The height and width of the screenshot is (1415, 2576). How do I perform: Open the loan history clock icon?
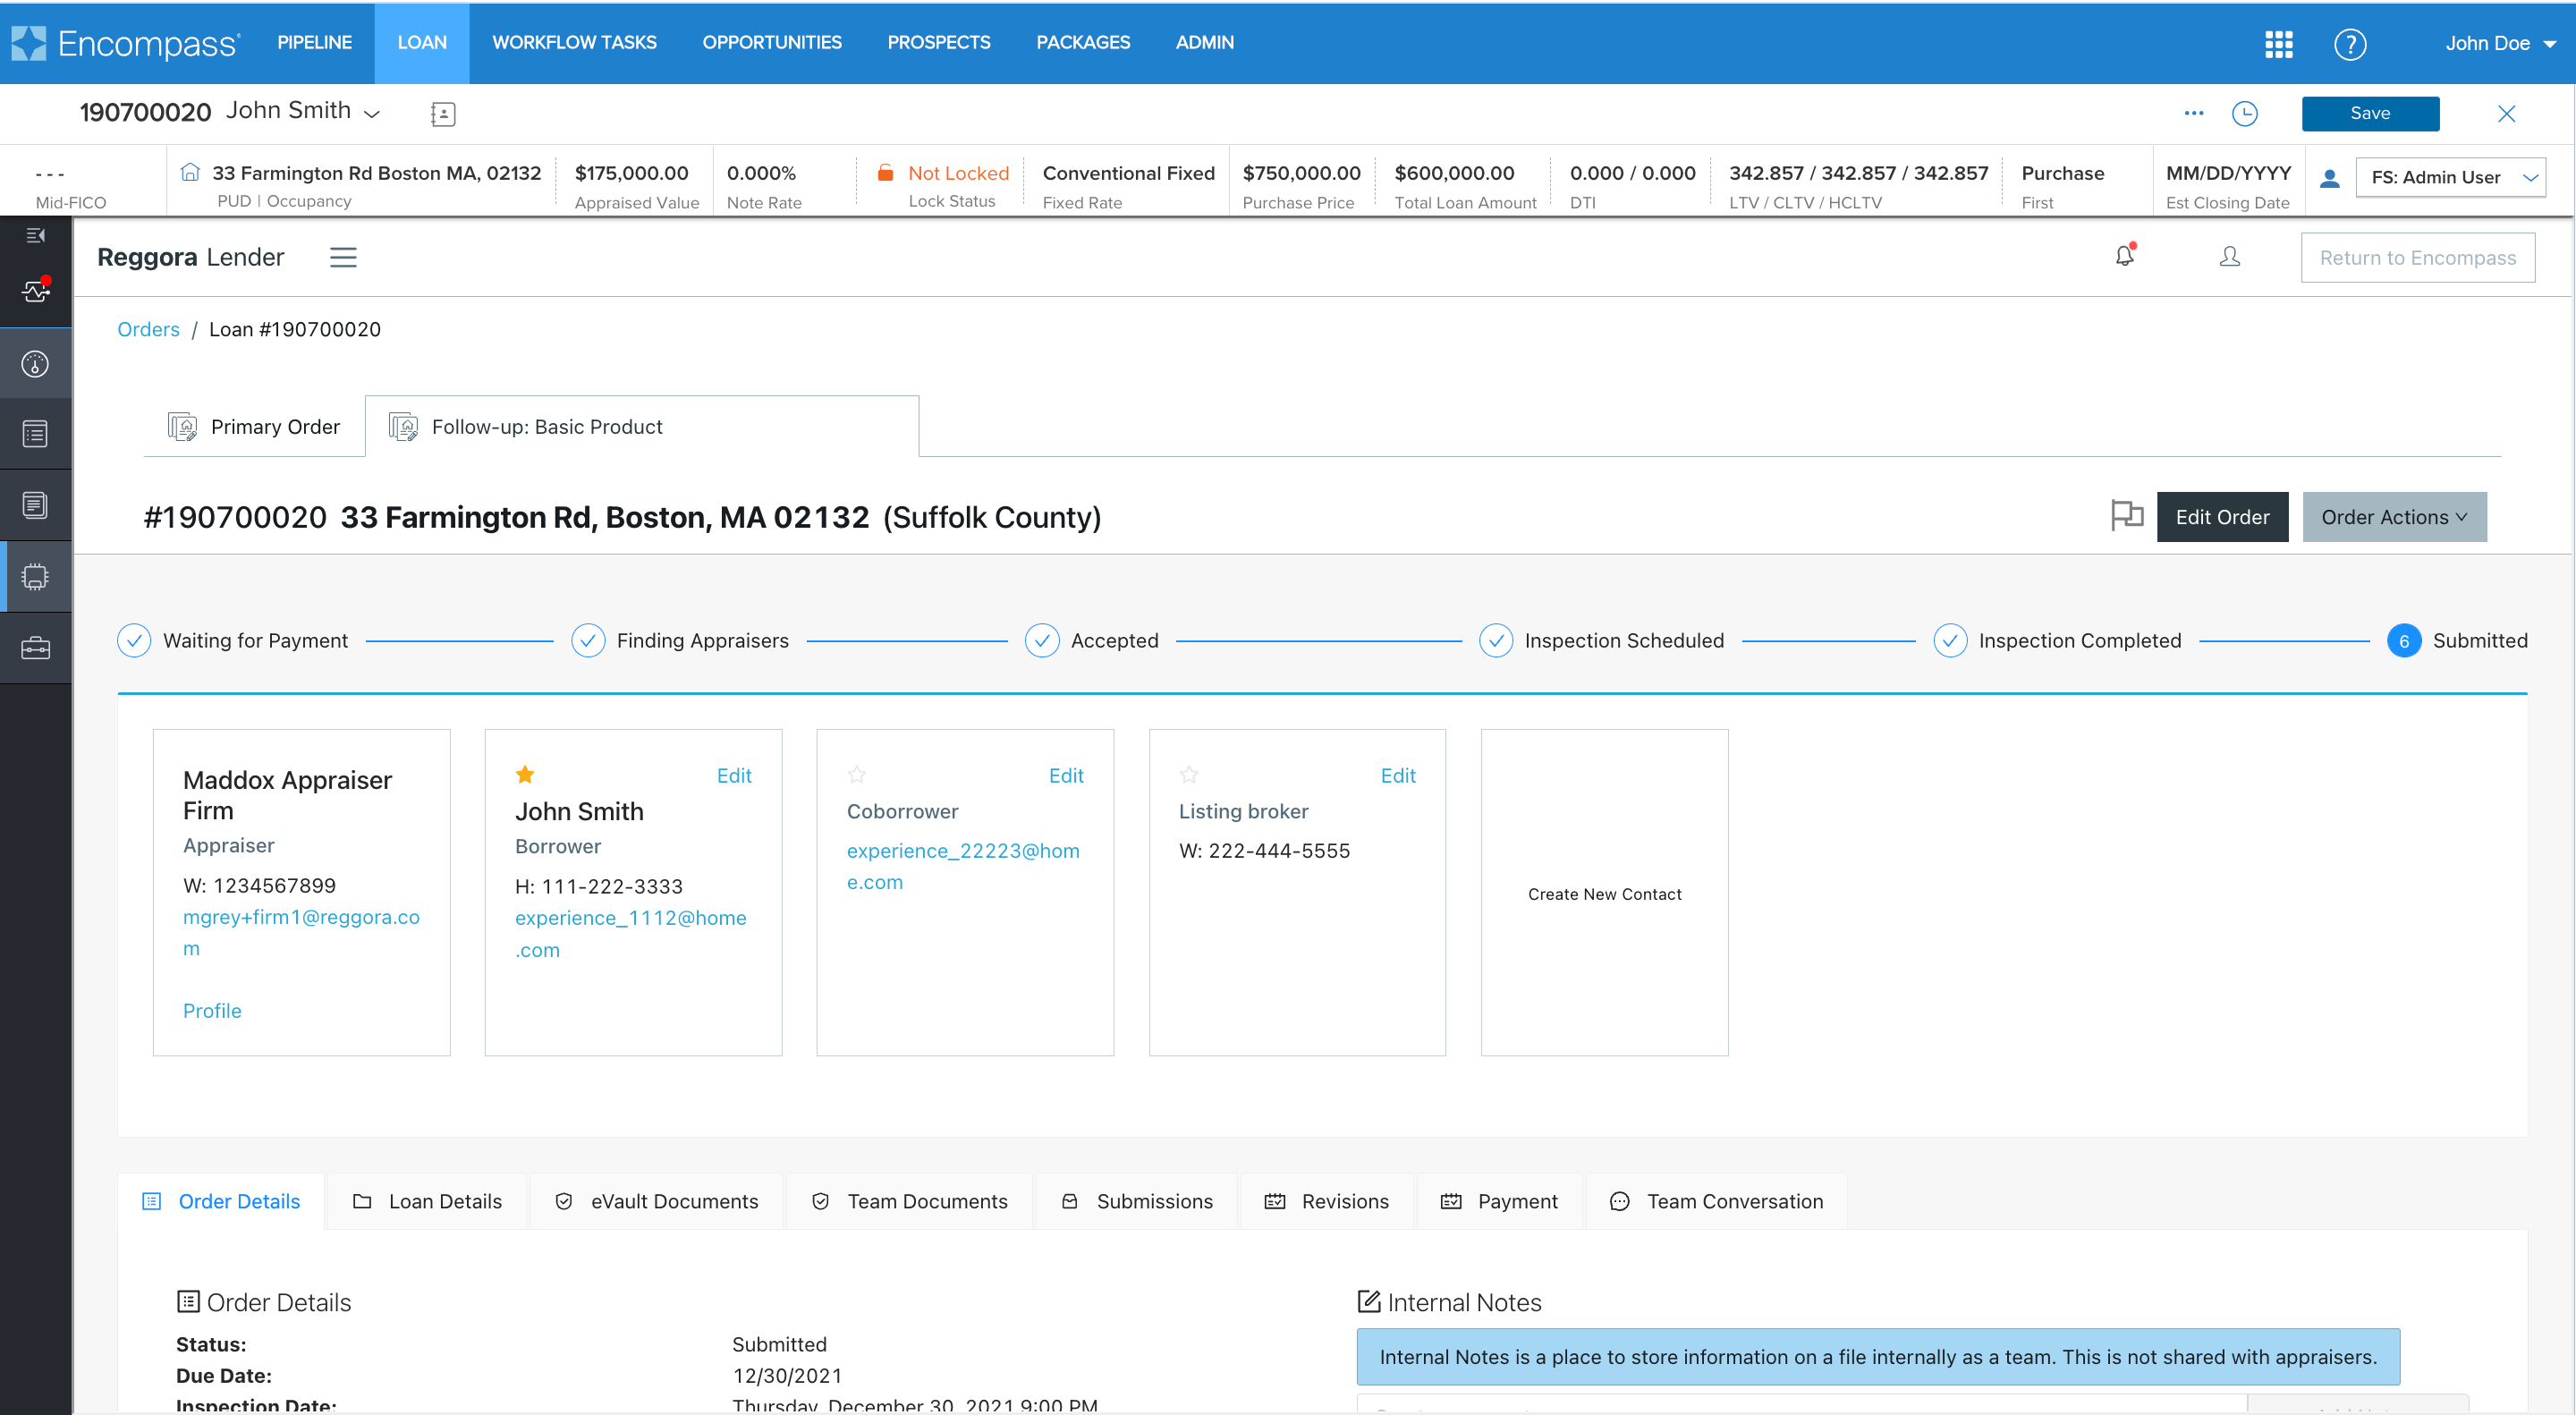coord(2244,113)
